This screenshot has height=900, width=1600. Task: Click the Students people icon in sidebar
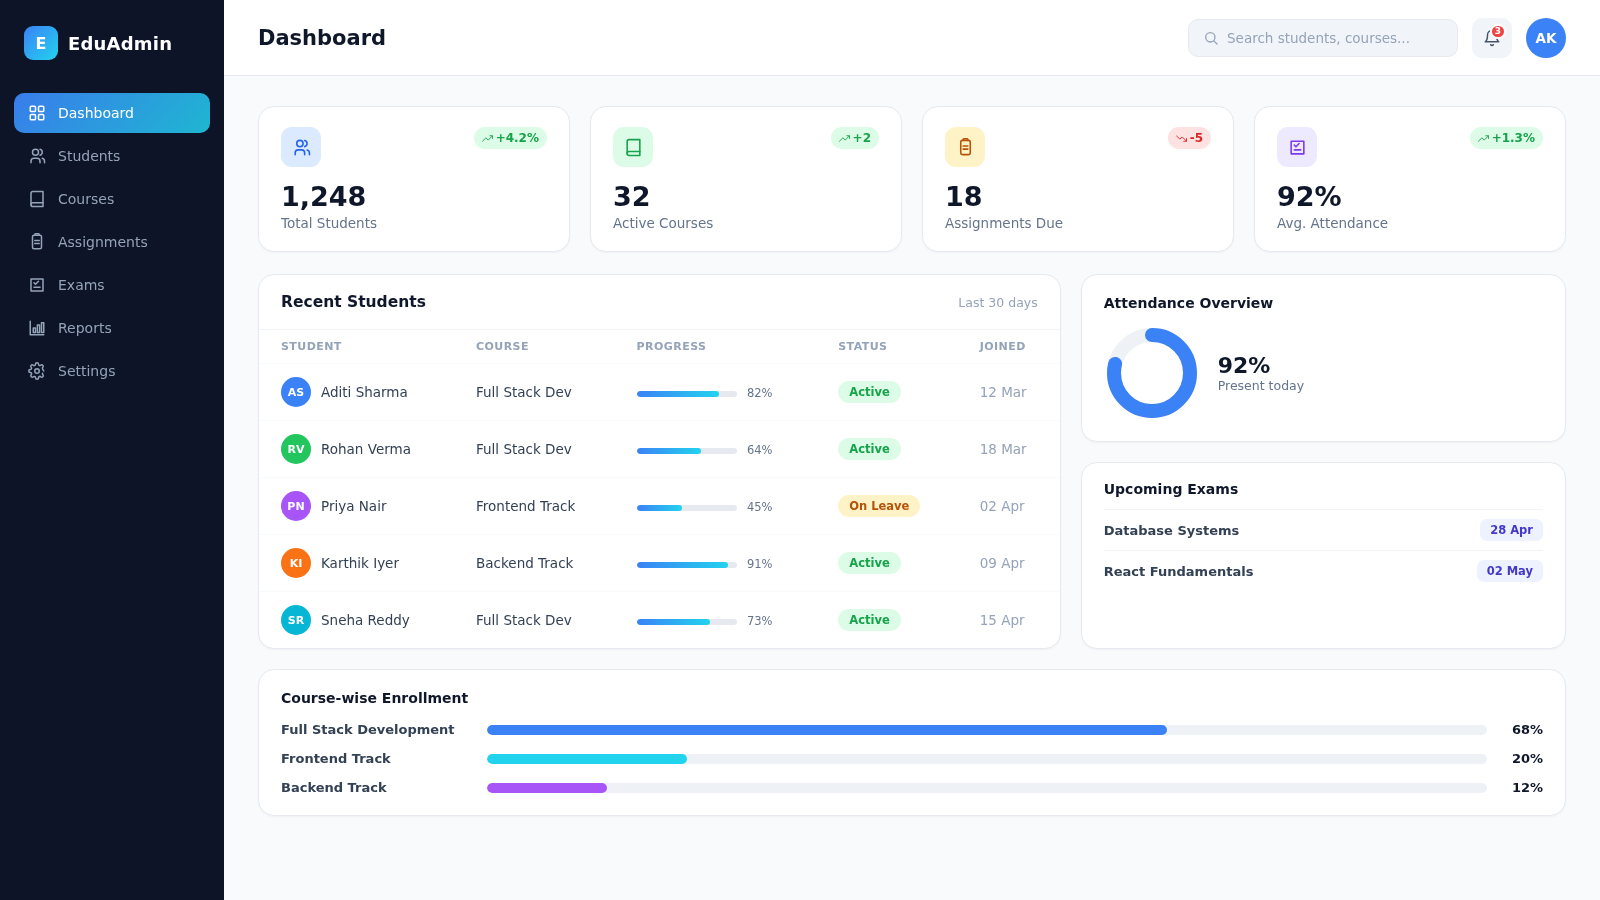[37, 156]
